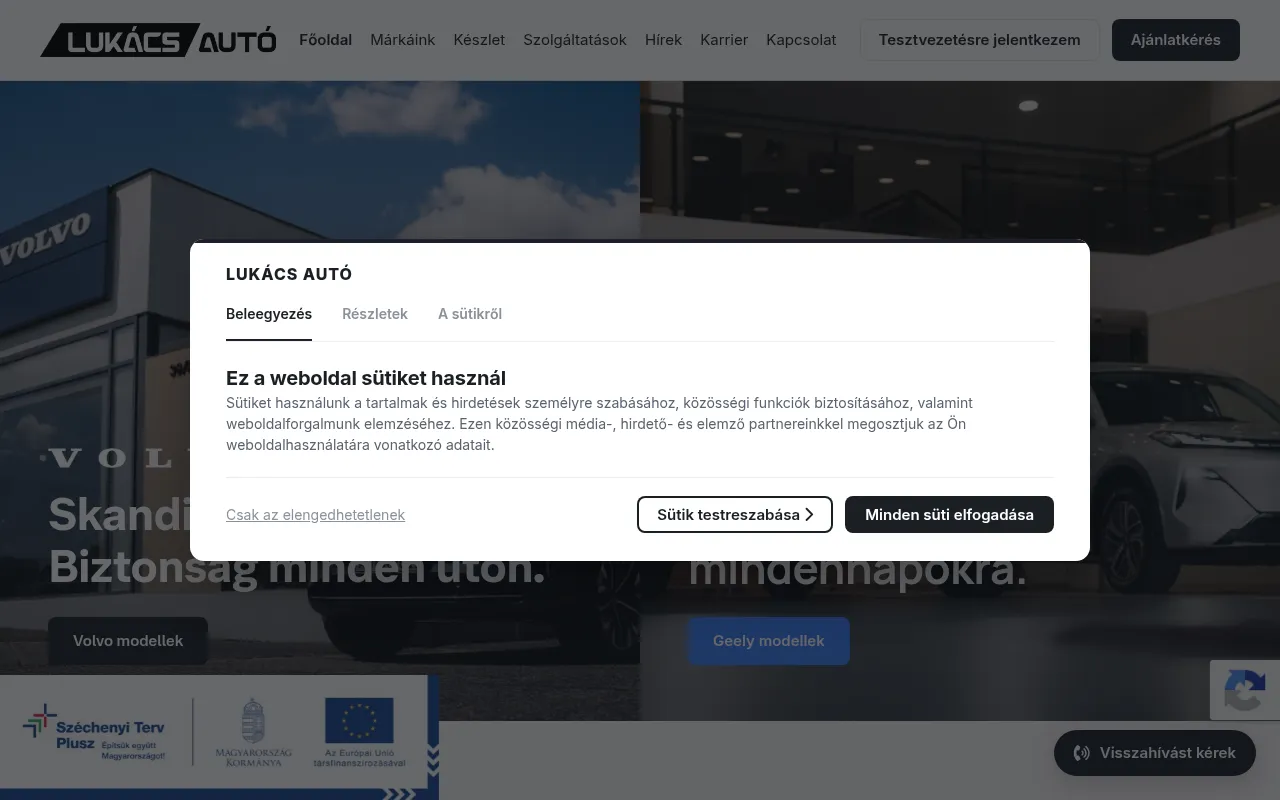Click the chevron on Sütik testreszabása

pyautogui.click(x=809, y=515)
